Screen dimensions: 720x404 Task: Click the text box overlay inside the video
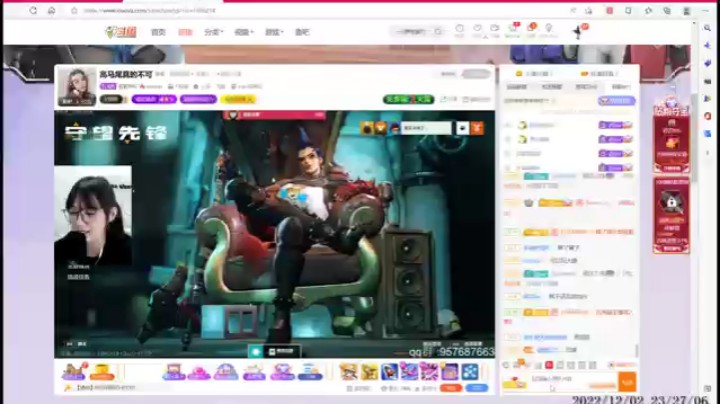pyautogui.click(x=426, y=128)
